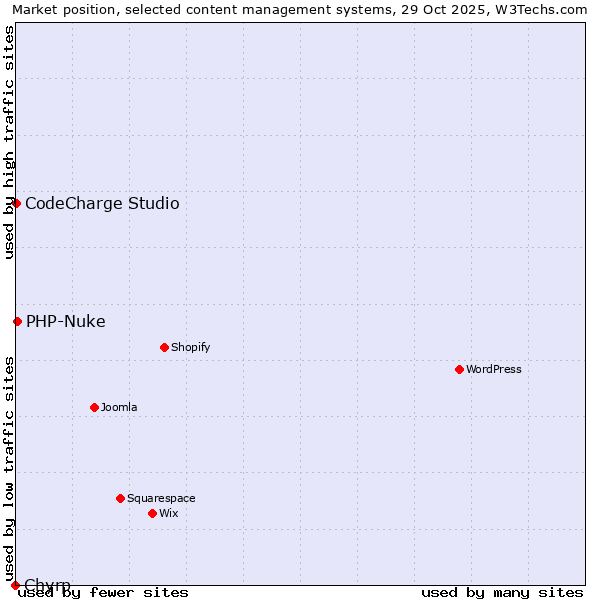Click the red marker next to Shopify

[x=164, y=347]
